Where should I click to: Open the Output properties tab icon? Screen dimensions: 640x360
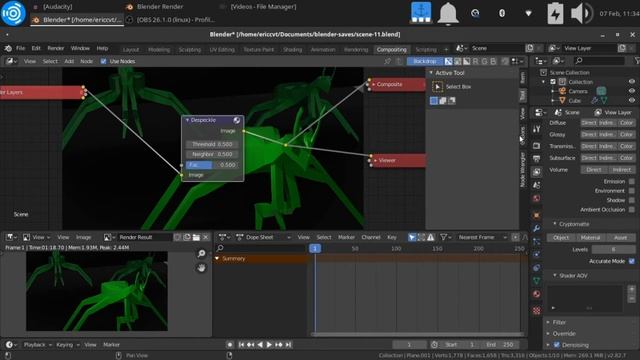(537, 159)
